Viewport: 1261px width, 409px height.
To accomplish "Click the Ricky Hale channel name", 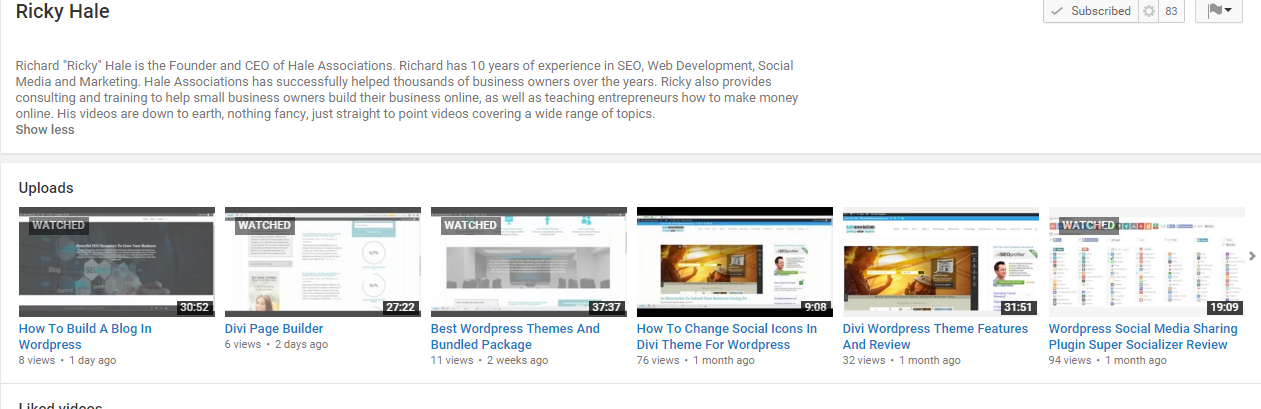I will [x=63, y=12].
